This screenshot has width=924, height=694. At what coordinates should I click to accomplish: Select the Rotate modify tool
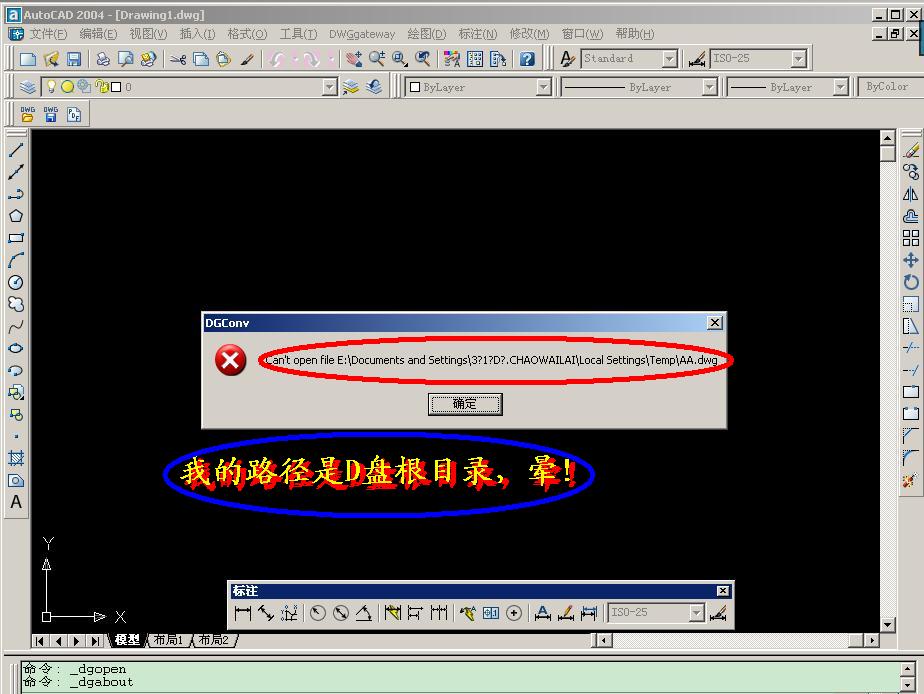(x=910, y=282)
